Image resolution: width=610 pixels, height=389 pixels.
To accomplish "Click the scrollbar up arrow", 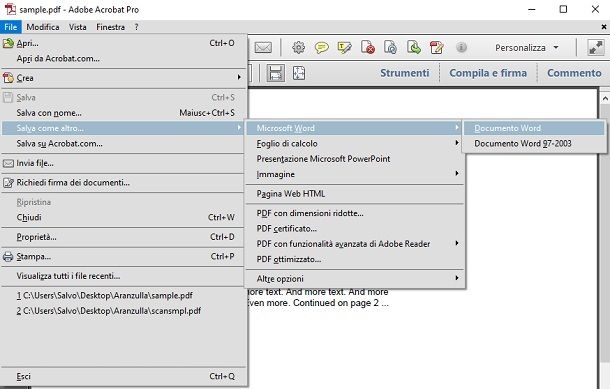I will point(605,98).
